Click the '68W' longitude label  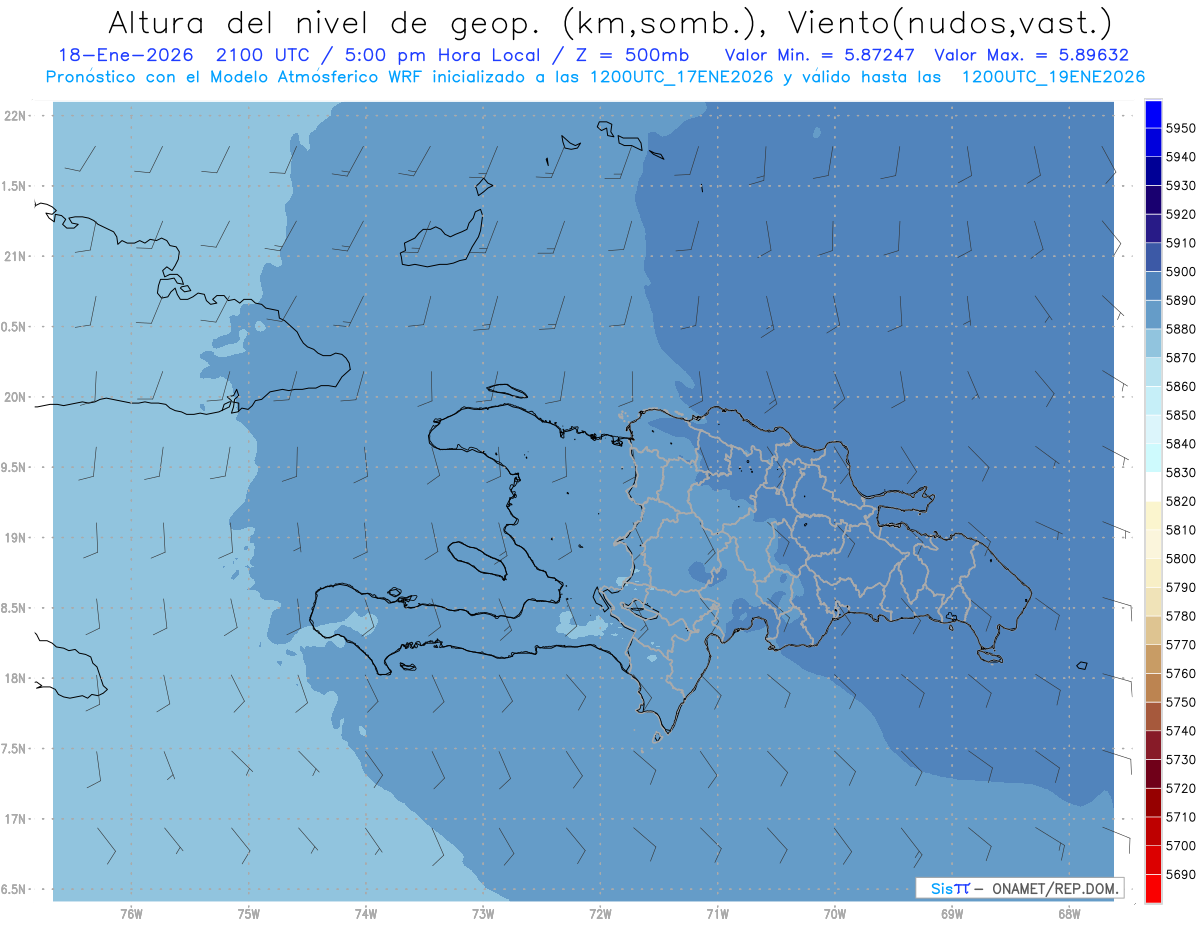1069,913
